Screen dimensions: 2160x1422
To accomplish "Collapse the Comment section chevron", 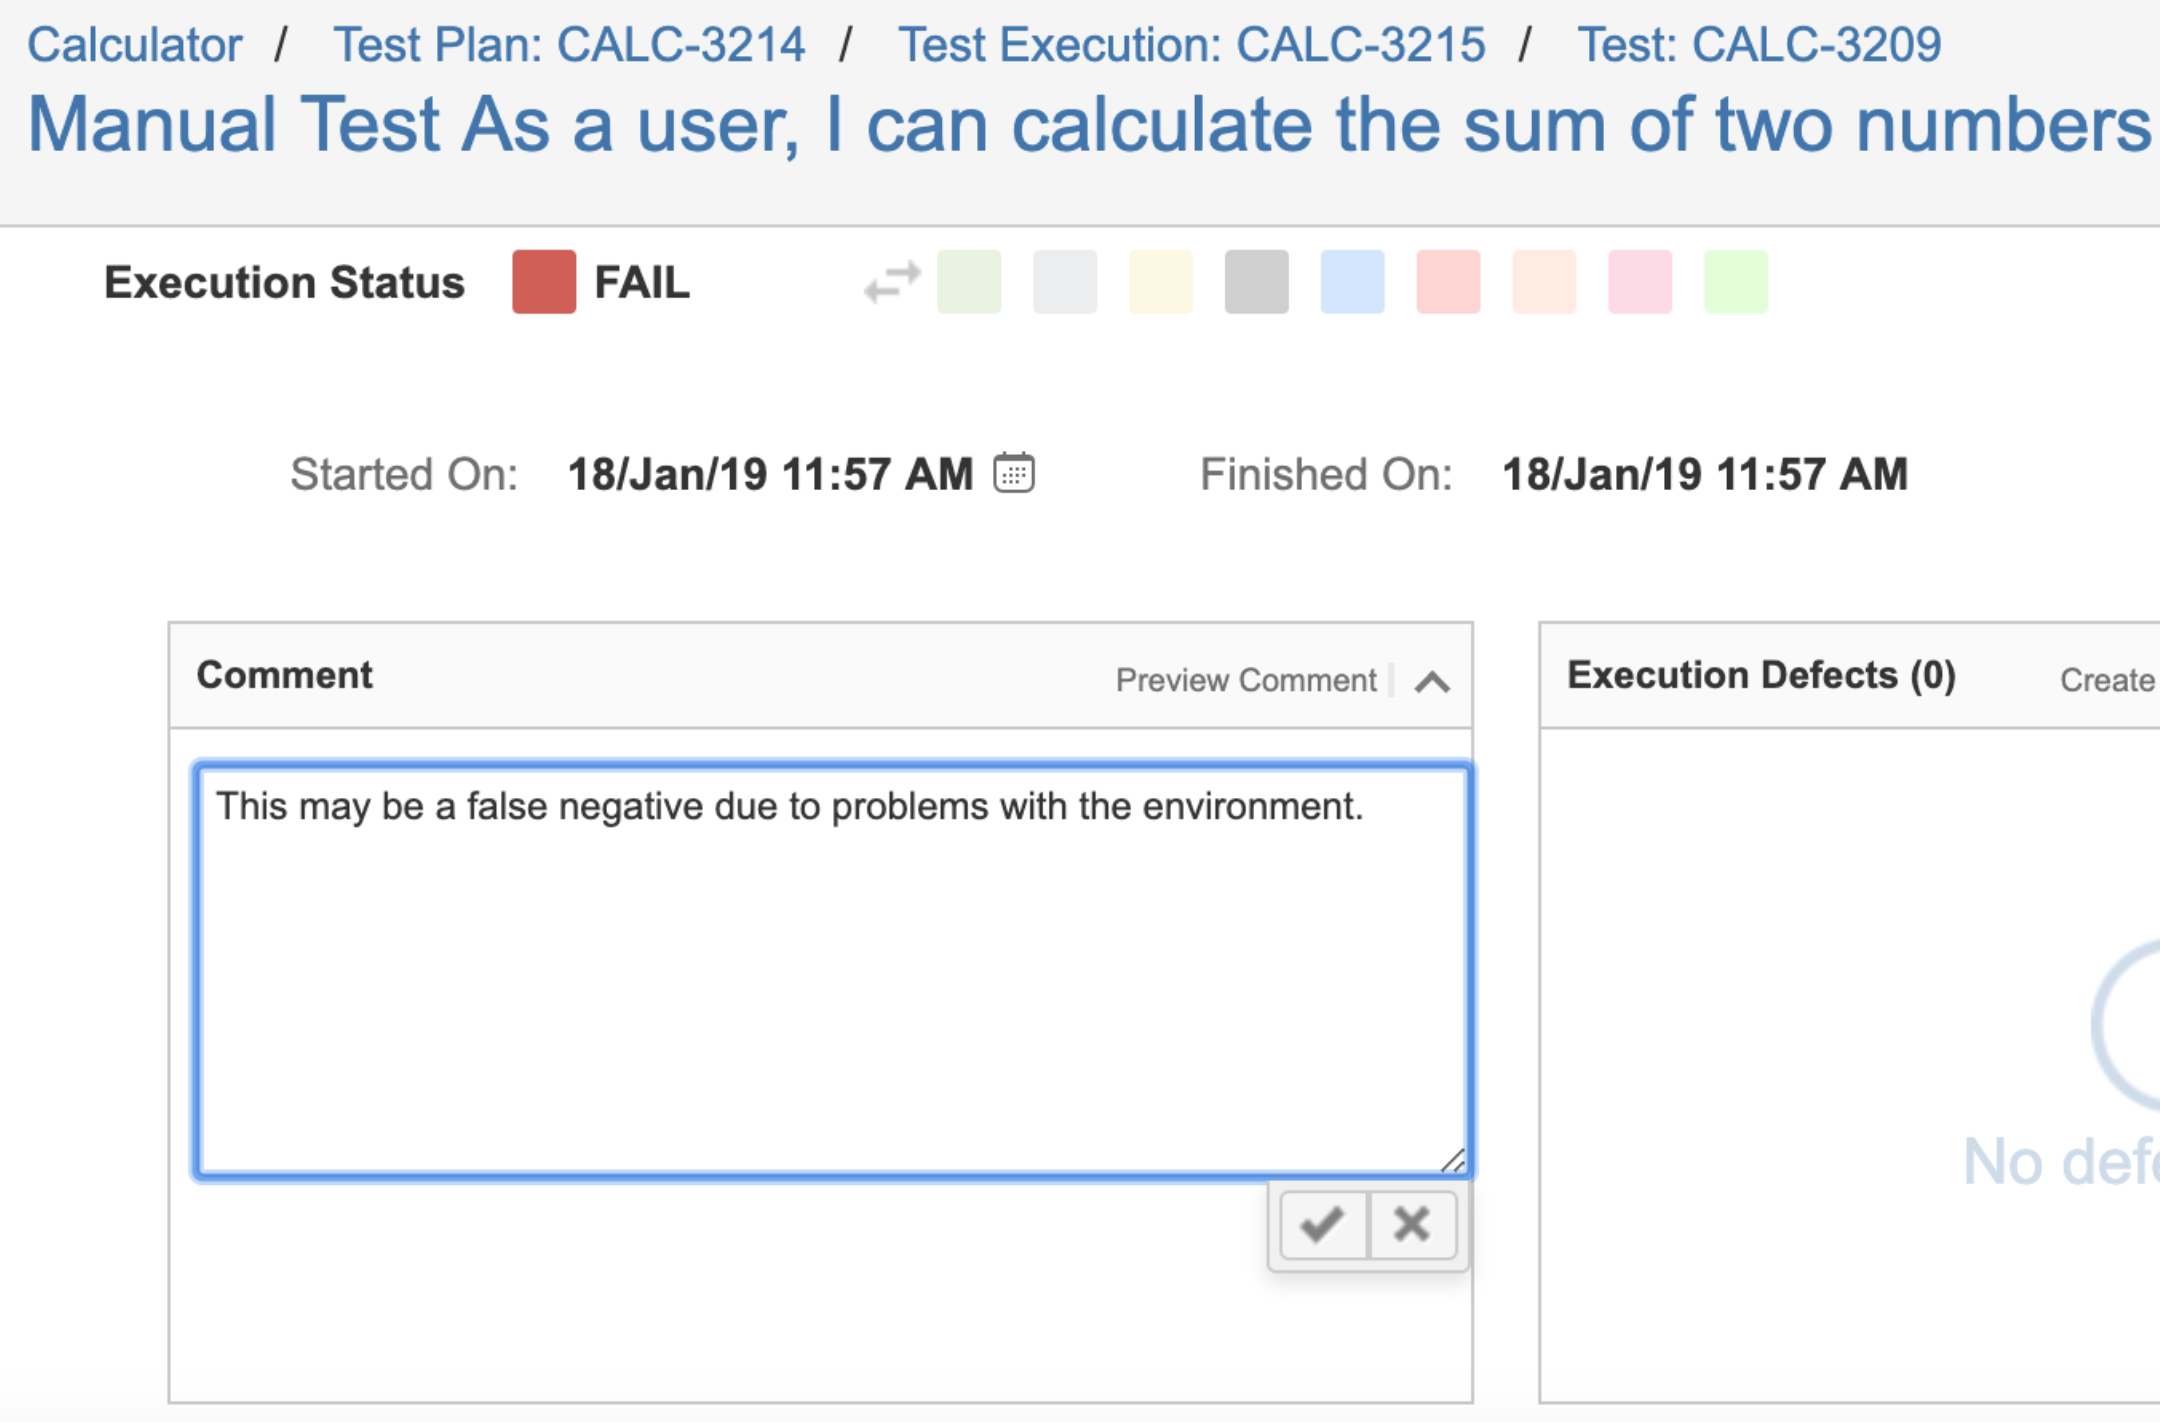I will [x=1432, y=681].
